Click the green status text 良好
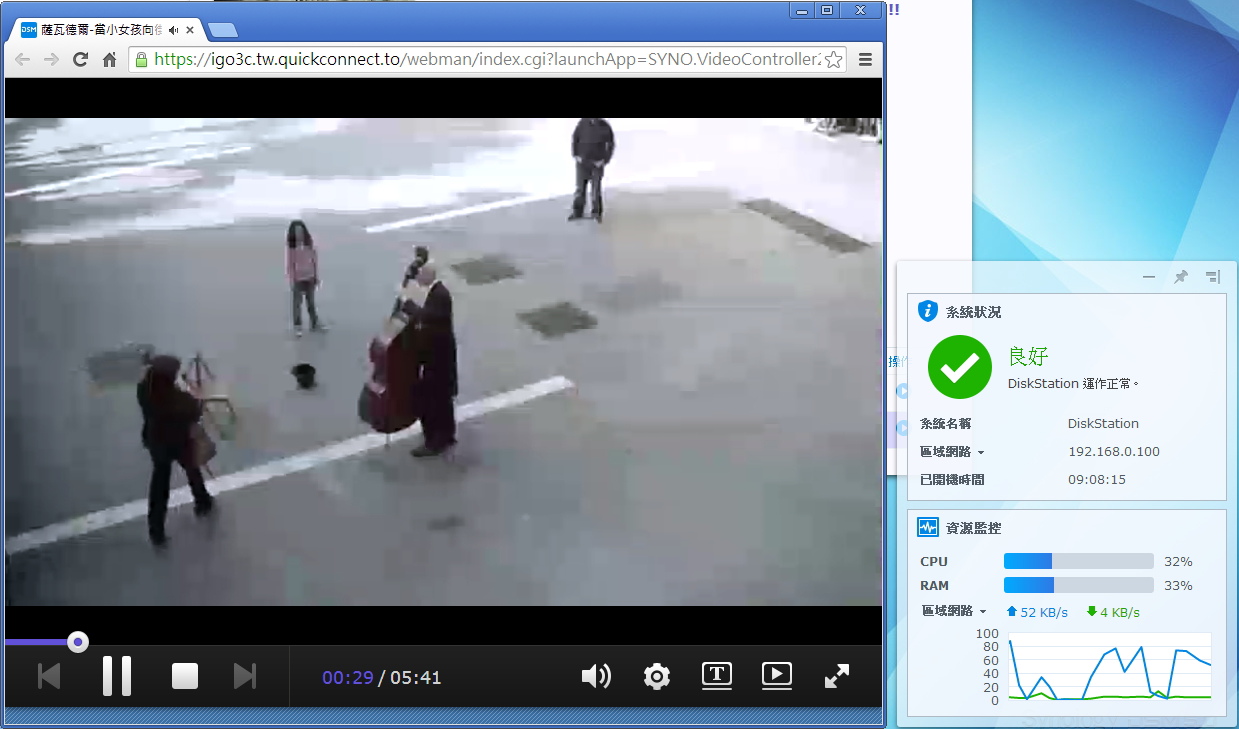The height and width of the screenshot is (729, 1239). [x=1028, y=356]
